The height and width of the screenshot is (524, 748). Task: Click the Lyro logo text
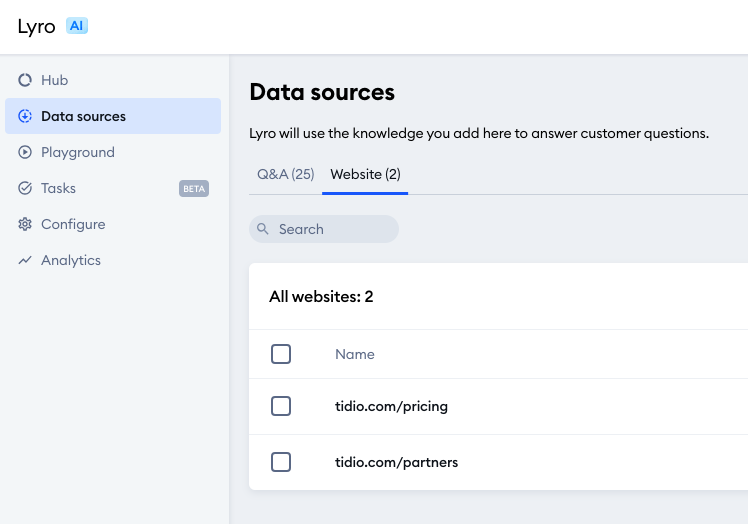pyautogui.click(x=36, y=27)
